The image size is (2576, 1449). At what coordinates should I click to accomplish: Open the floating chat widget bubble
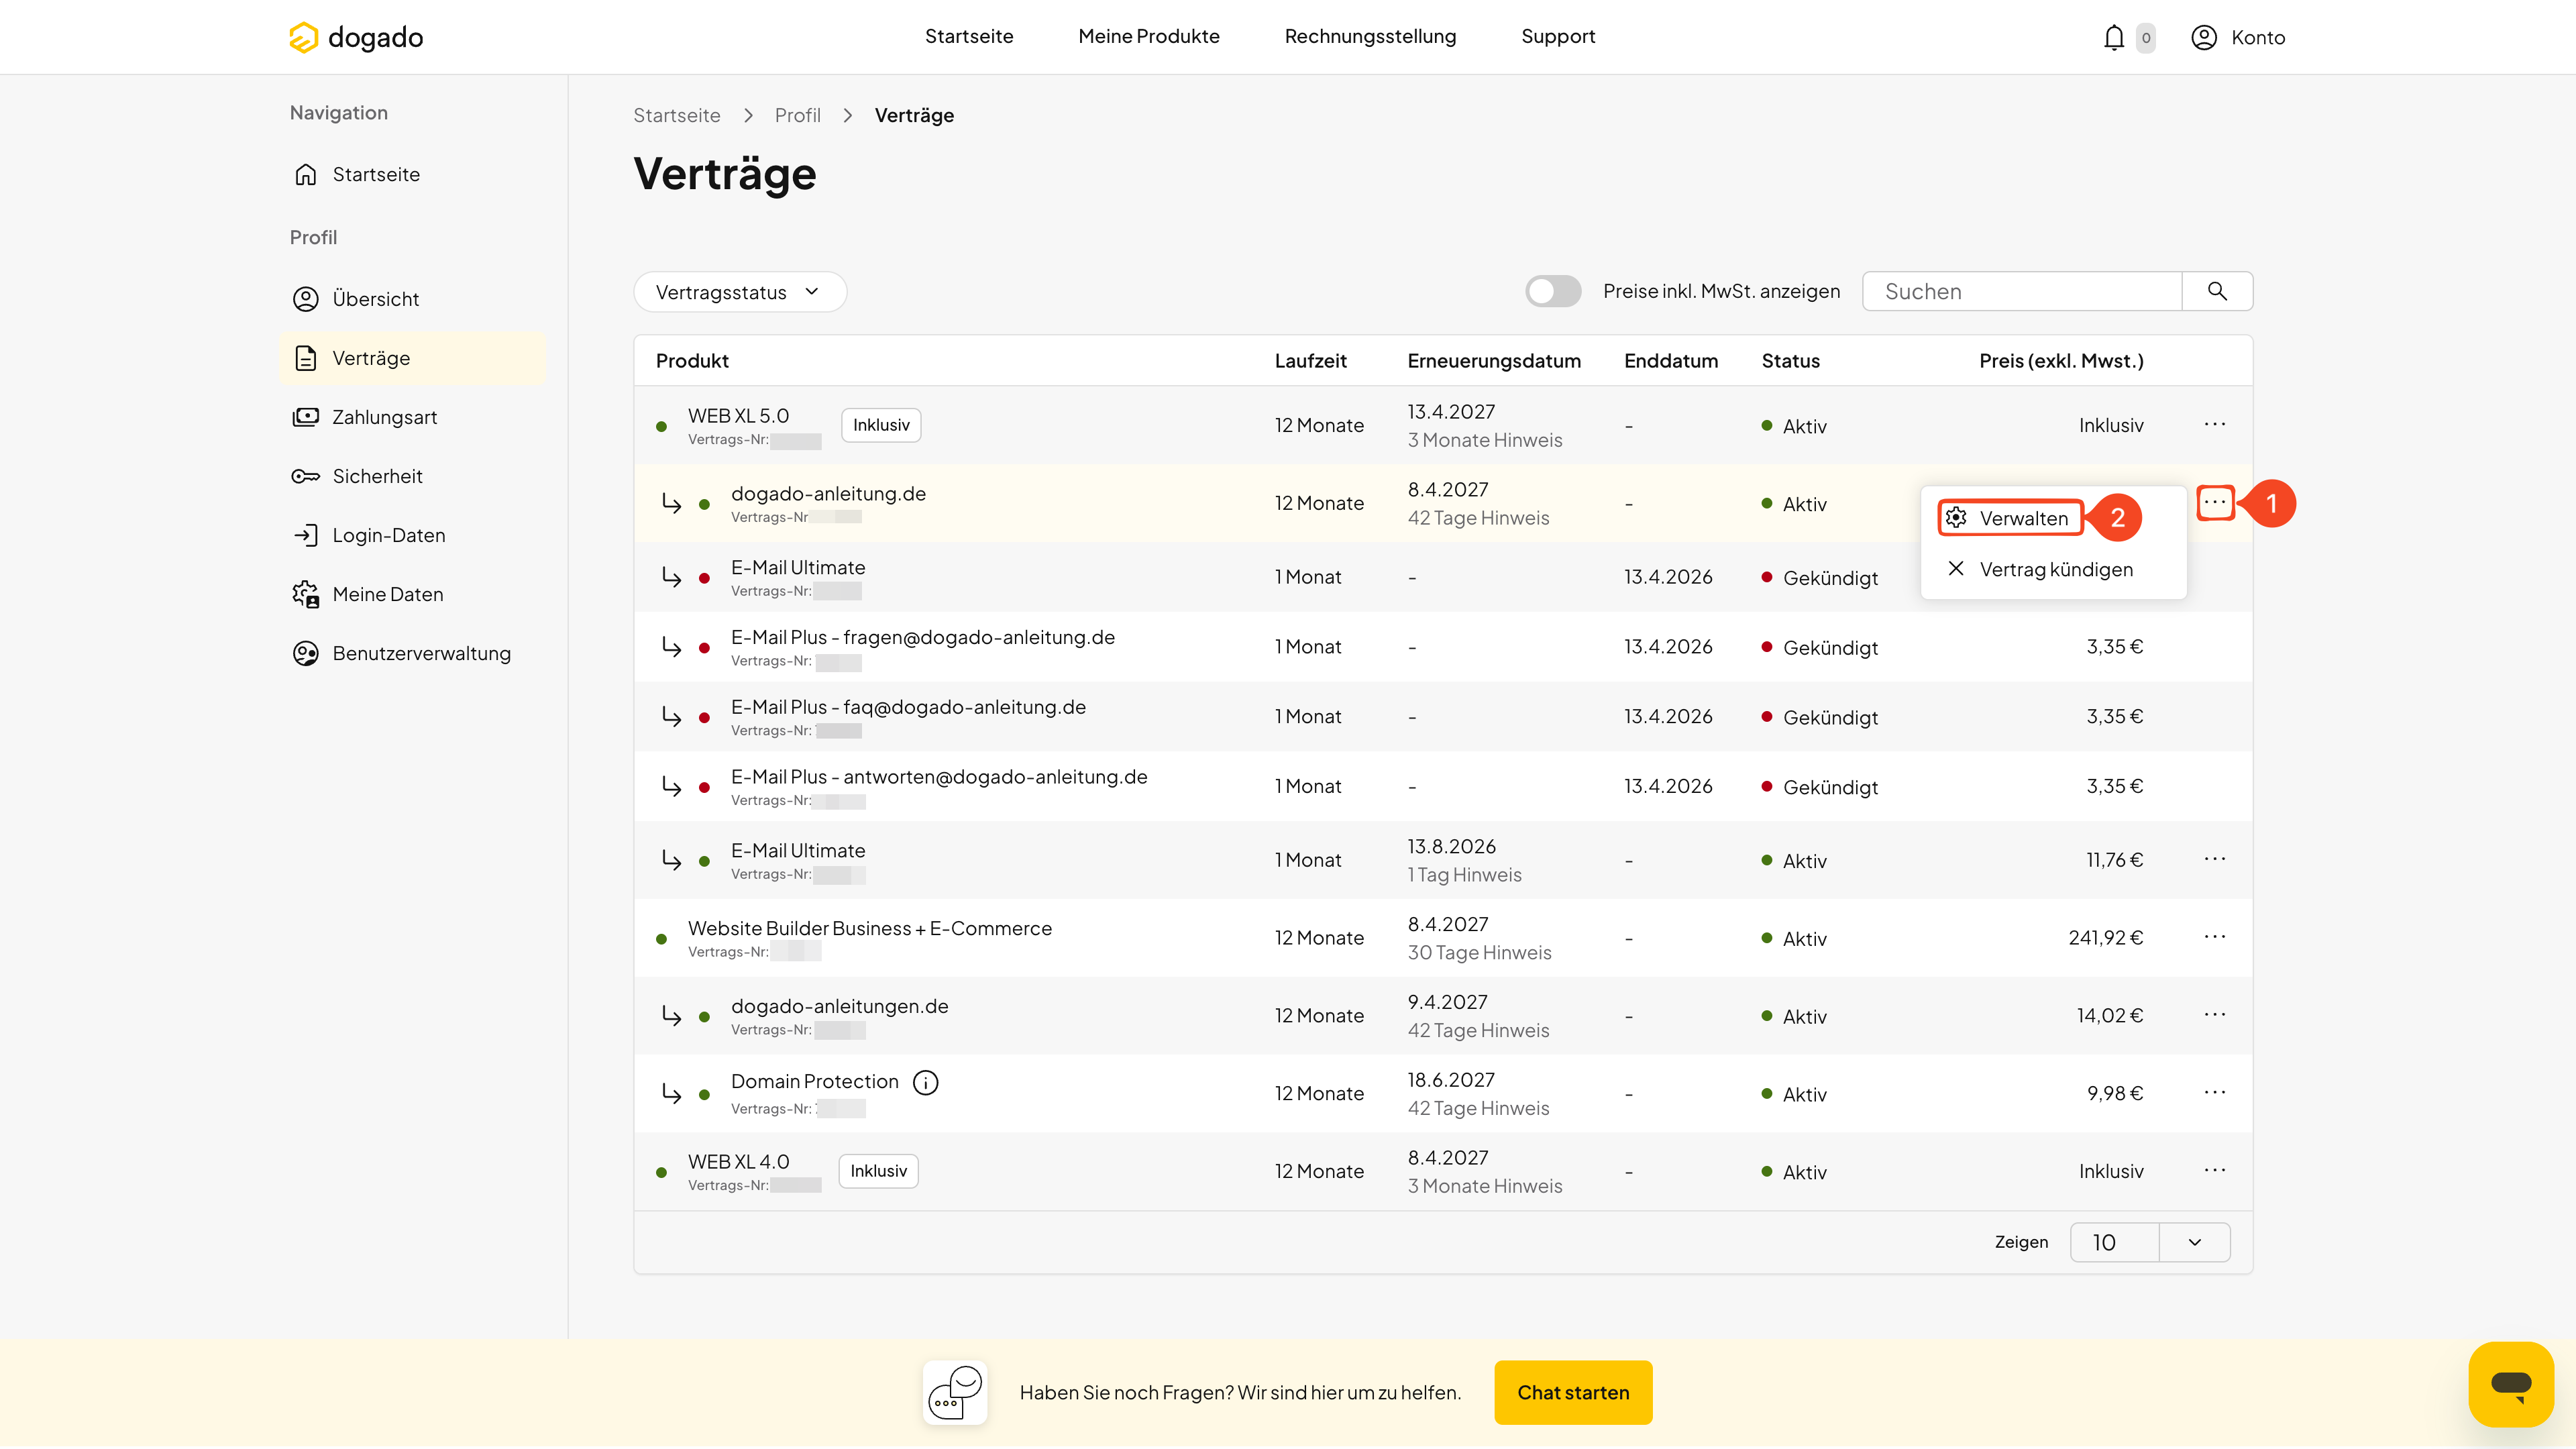pos(2511,1384)
